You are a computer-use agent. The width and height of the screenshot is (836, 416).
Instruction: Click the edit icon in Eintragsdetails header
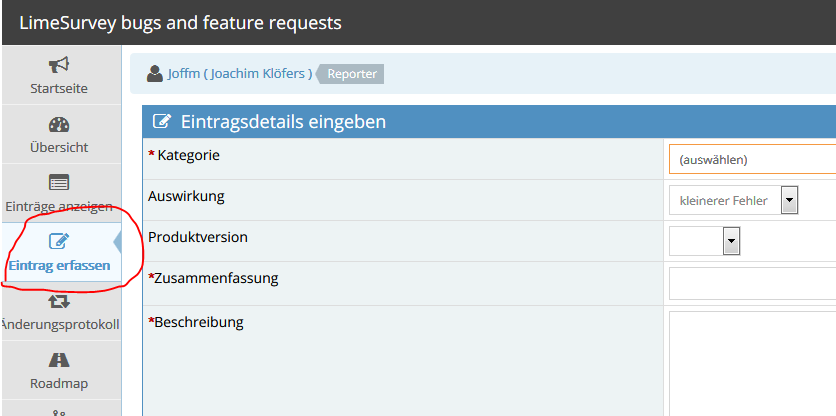tap(161, 122)
